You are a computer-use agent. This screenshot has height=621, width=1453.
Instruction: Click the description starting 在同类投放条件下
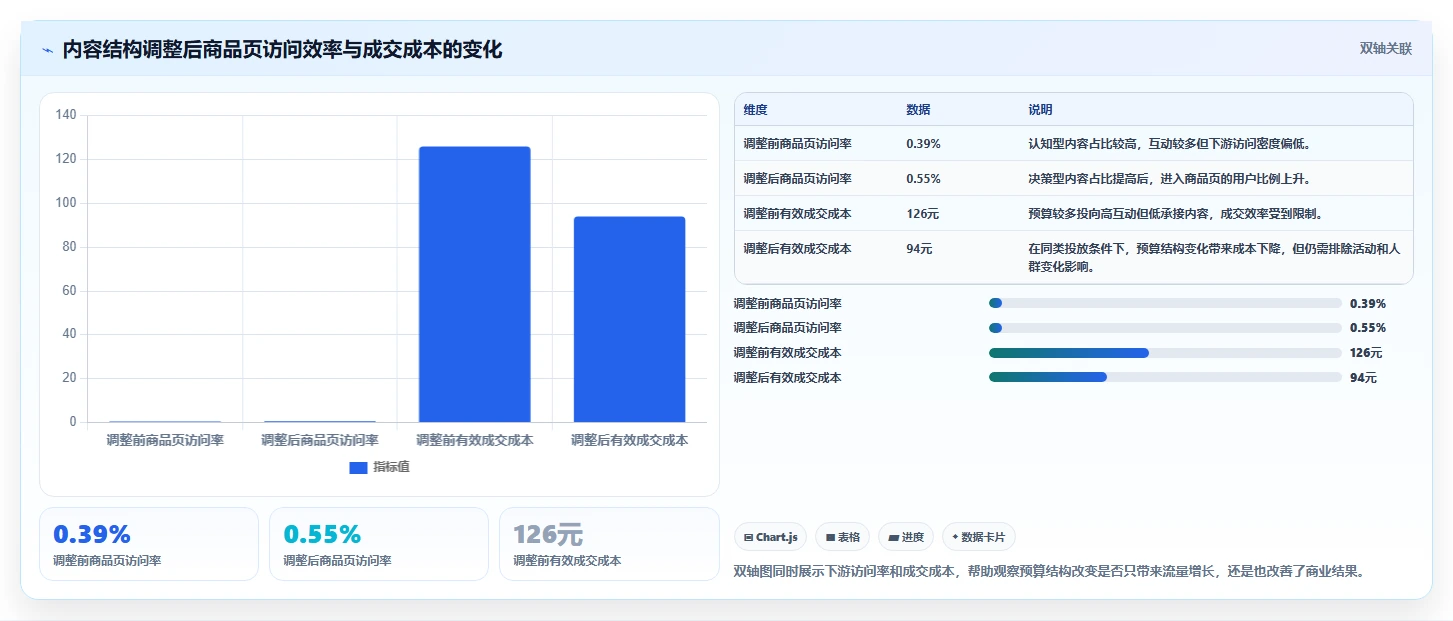point(1214,258)
